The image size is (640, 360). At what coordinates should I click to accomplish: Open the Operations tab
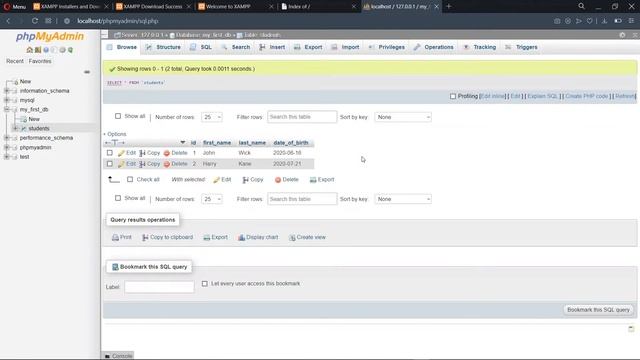tap(433, 47)
